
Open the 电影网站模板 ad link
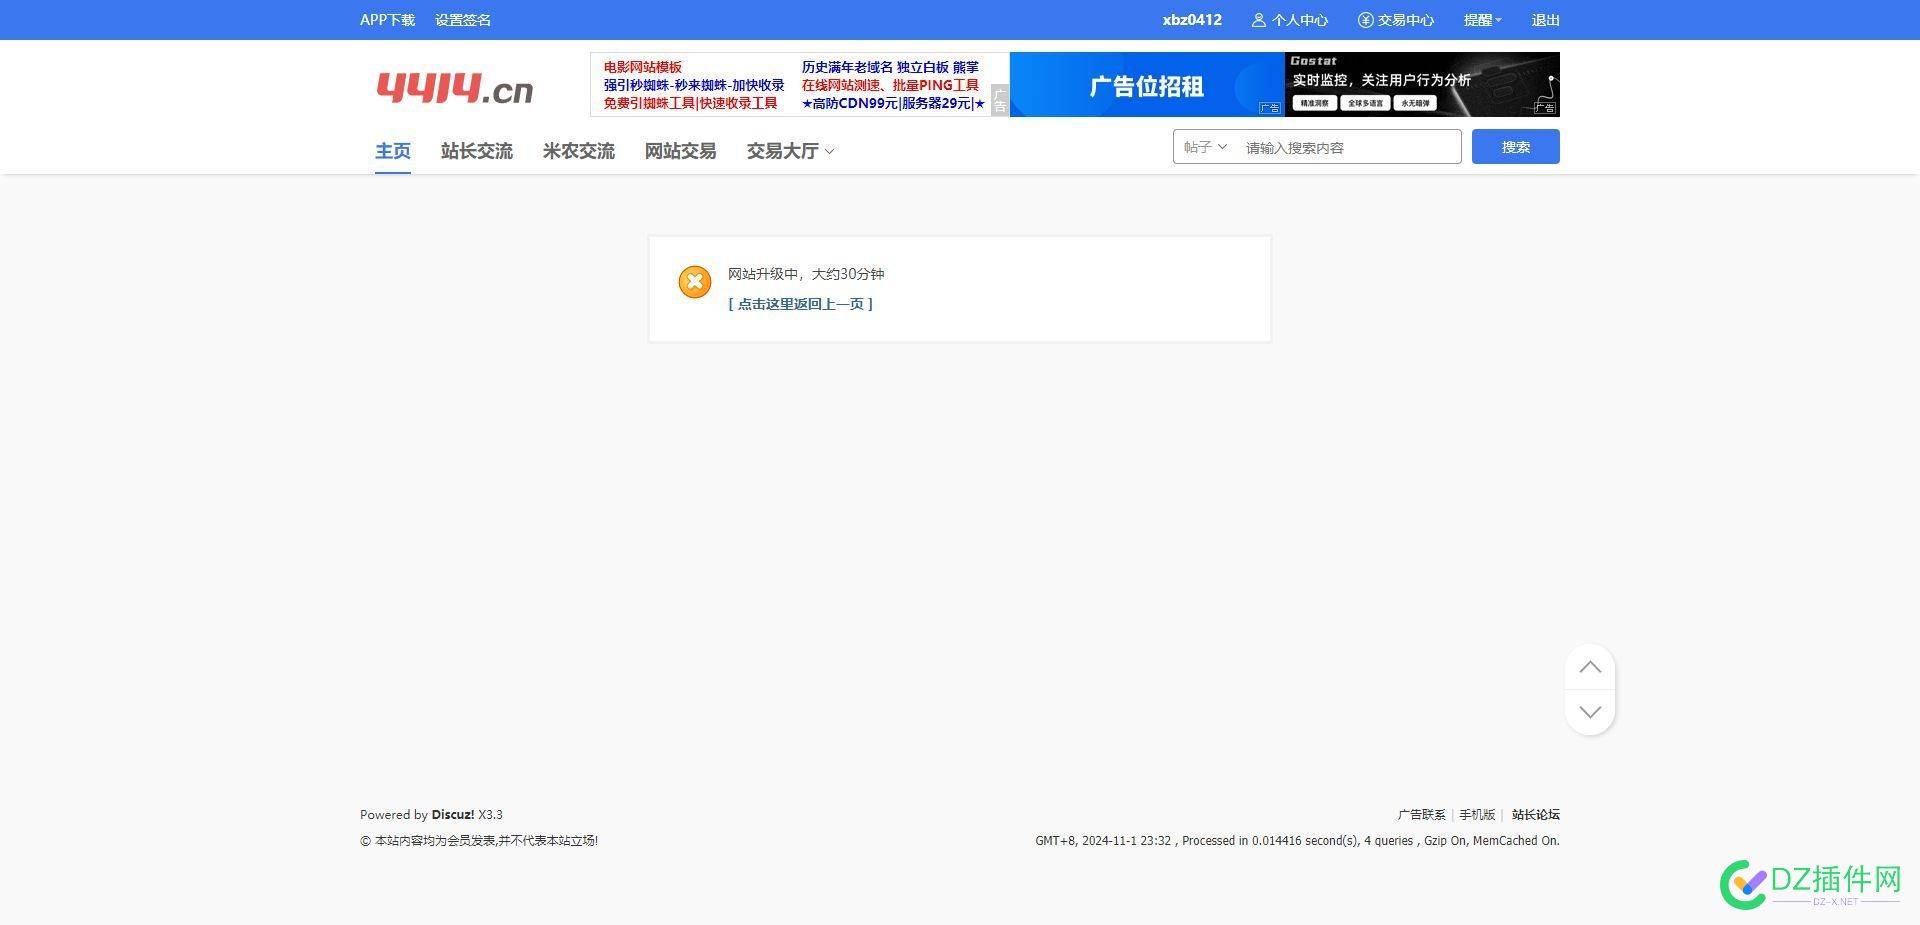click(x=642, y=67)
